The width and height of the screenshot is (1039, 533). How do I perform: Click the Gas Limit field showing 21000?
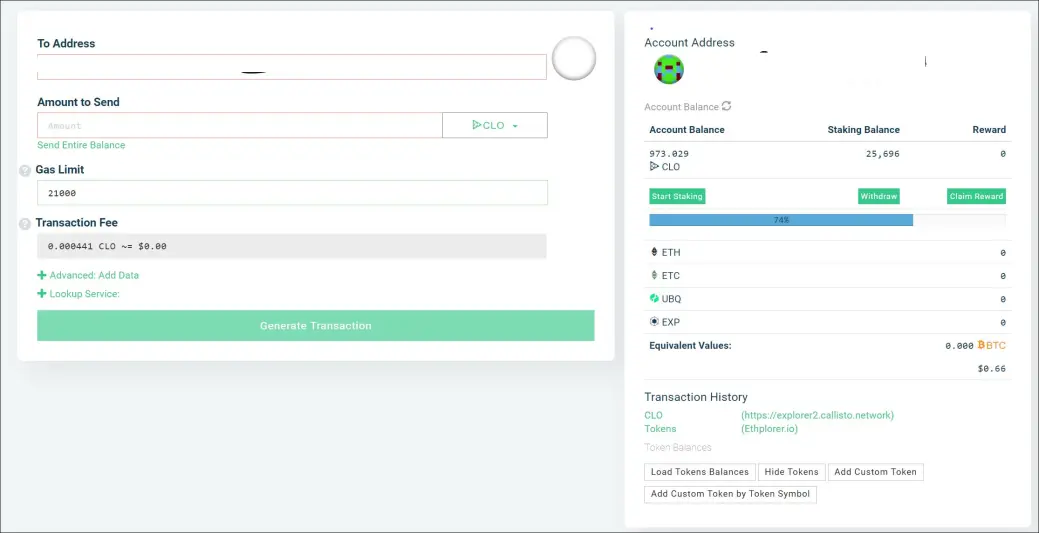(x=292, y=193)
